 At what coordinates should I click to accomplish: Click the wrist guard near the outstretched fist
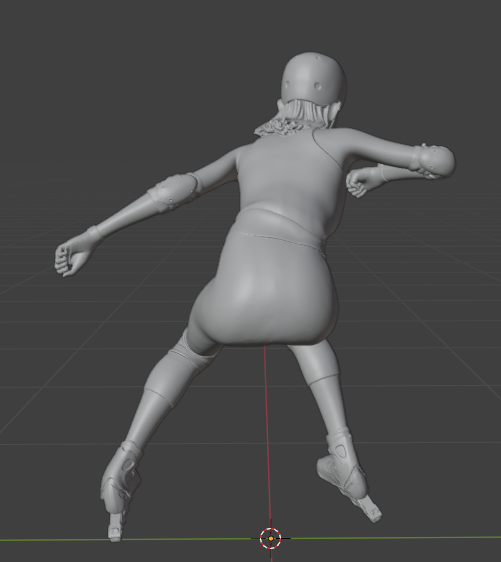coord(95,232)
